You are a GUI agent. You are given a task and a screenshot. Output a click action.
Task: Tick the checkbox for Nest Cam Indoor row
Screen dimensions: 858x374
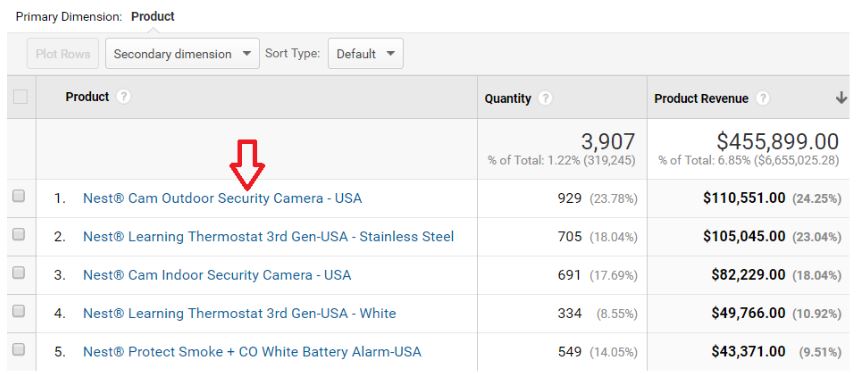point(19,273)
